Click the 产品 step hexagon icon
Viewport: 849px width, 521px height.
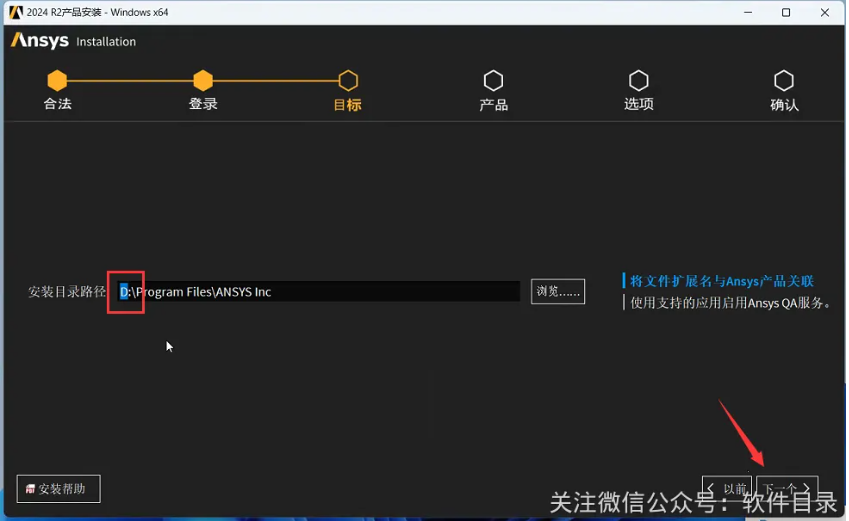[x=493, y=80]
